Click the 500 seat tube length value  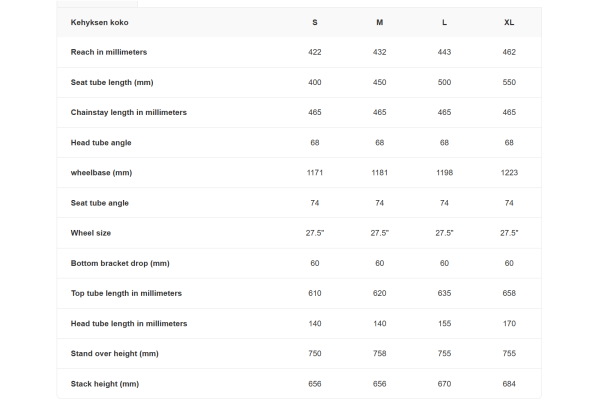click(444, 82)
